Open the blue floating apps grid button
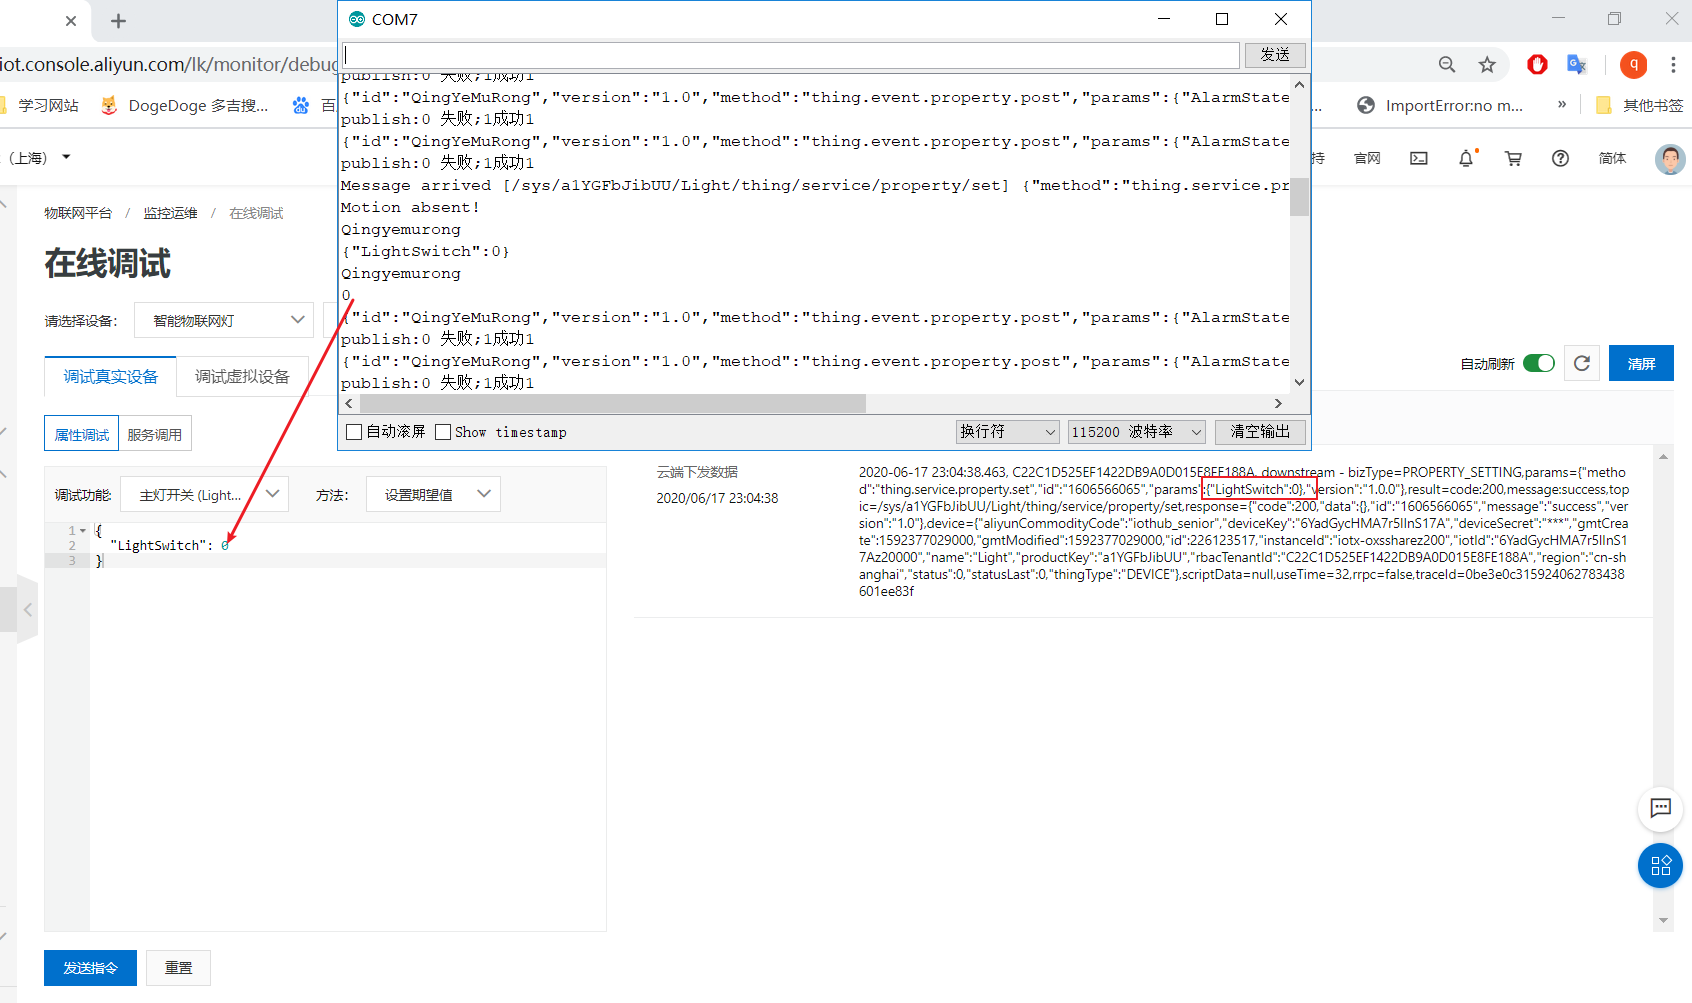 click(x=1661, y=865)
